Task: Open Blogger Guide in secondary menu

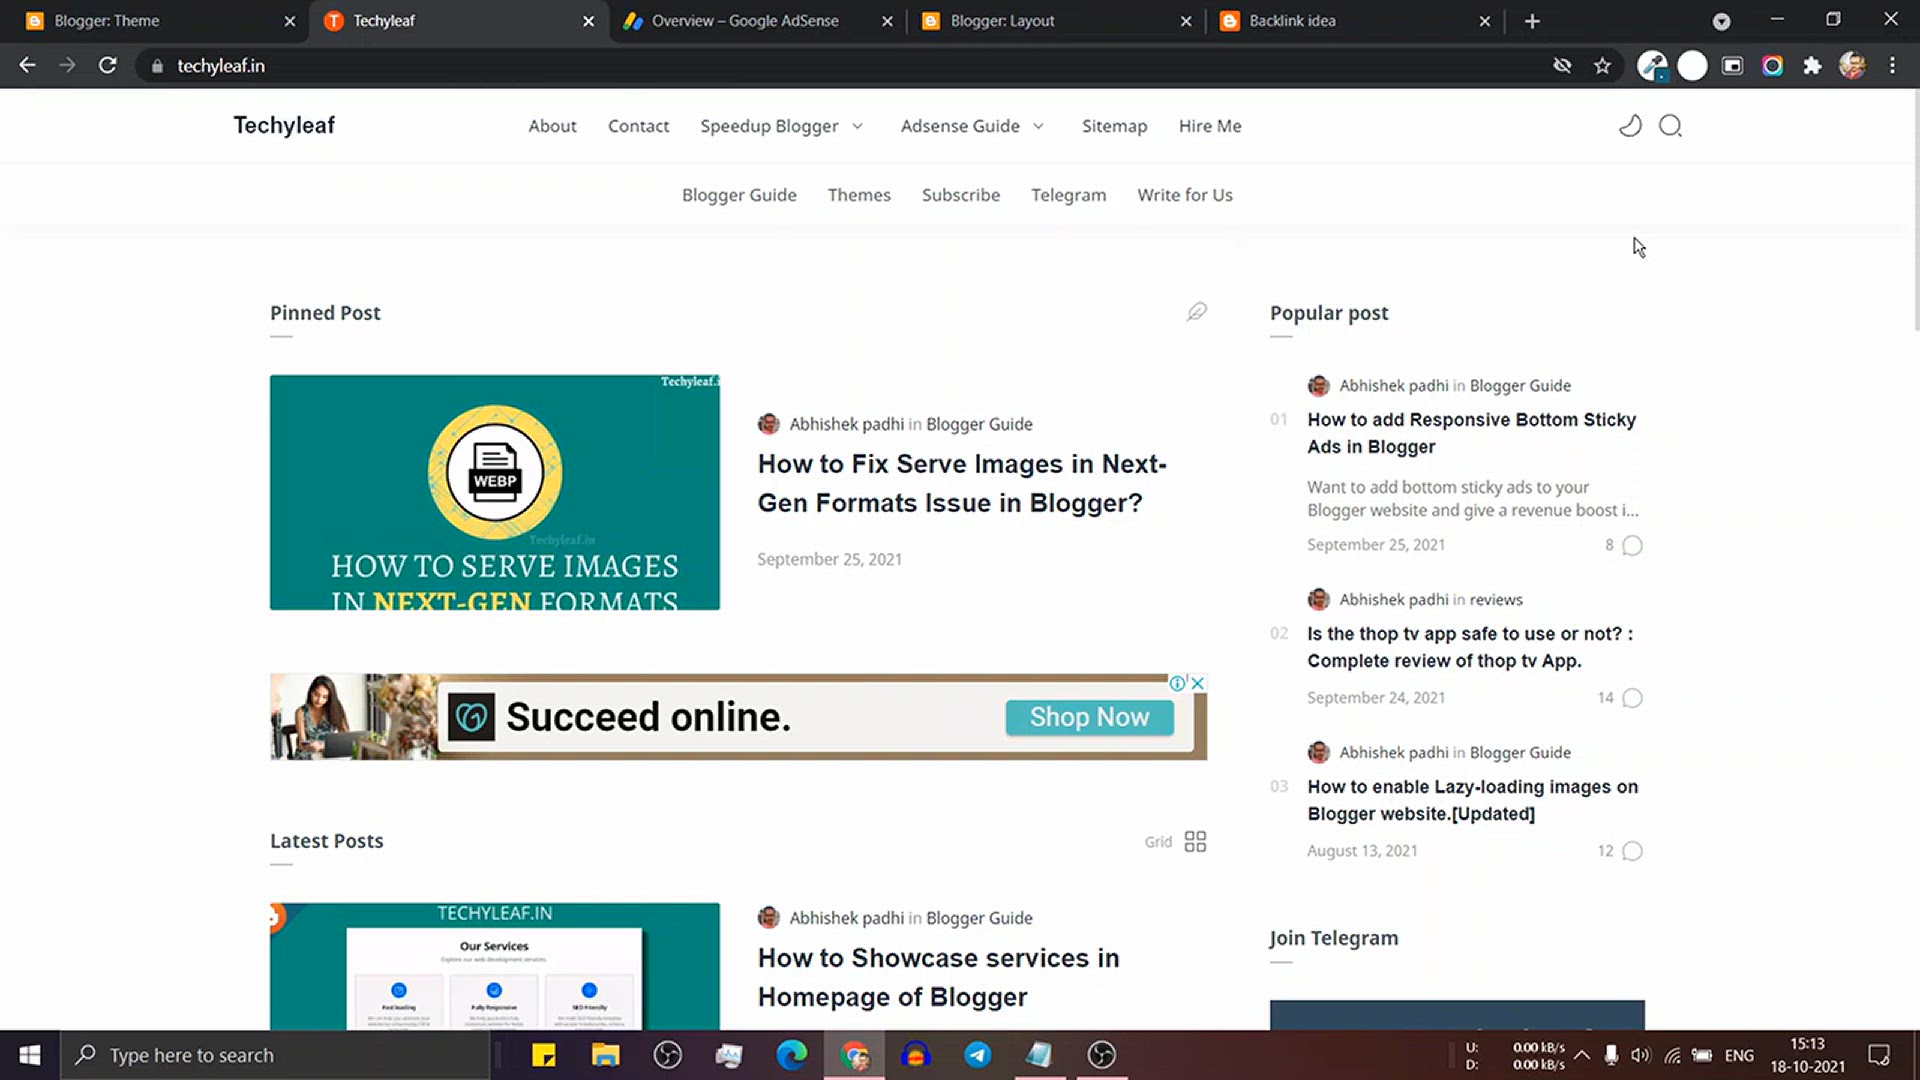Action: 739,195
